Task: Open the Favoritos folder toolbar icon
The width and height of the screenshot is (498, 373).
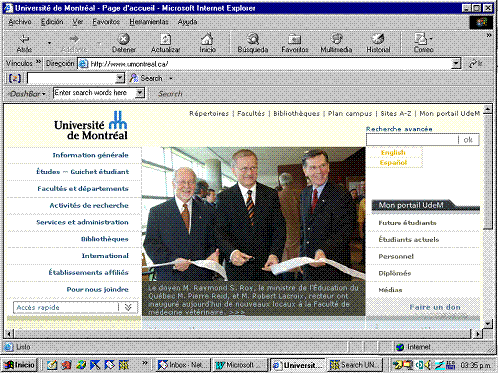Action: click(x=295, y=39)
